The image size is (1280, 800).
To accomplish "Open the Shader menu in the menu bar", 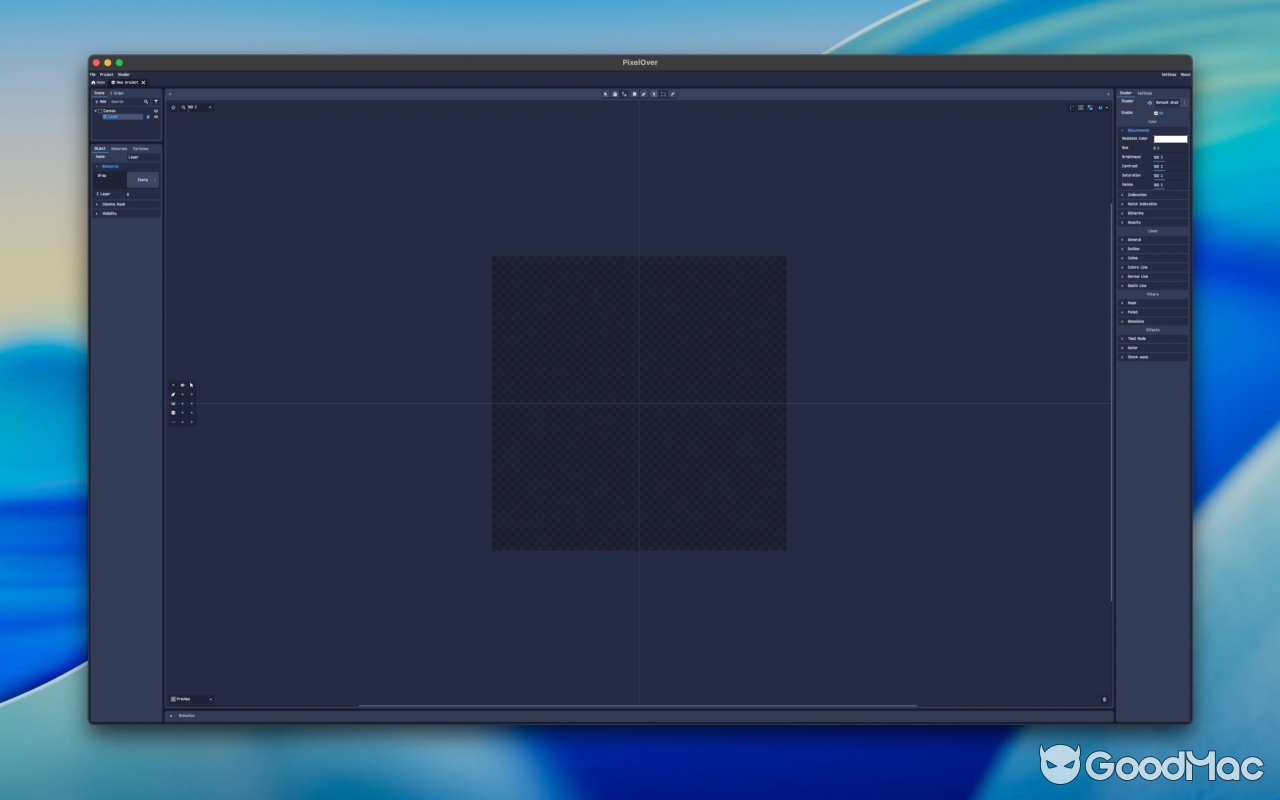I will pyautogui.click(x=123, y=74).
